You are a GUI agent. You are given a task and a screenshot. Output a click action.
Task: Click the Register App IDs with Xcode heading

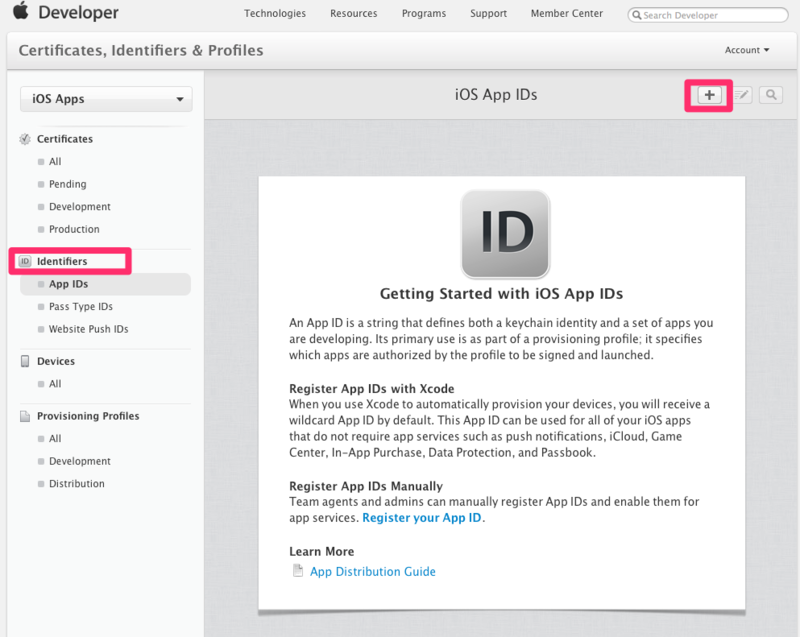371,389
